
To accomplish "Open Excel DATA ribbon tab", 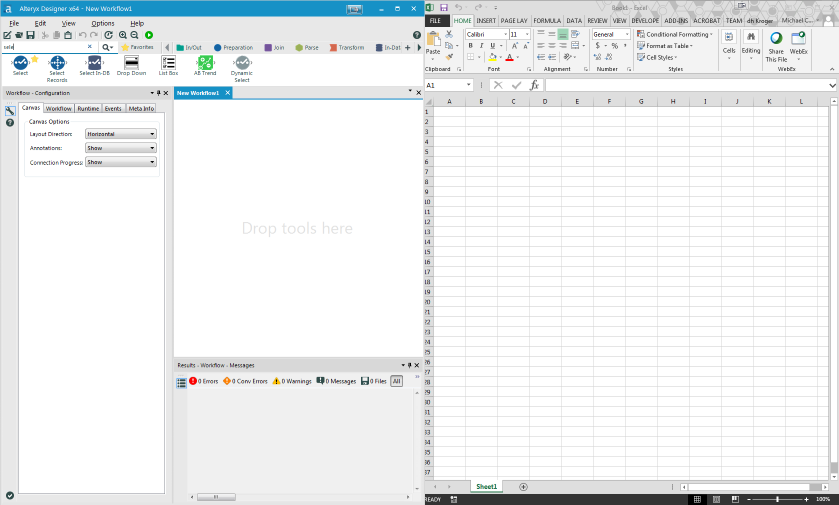I will [574, 20].
